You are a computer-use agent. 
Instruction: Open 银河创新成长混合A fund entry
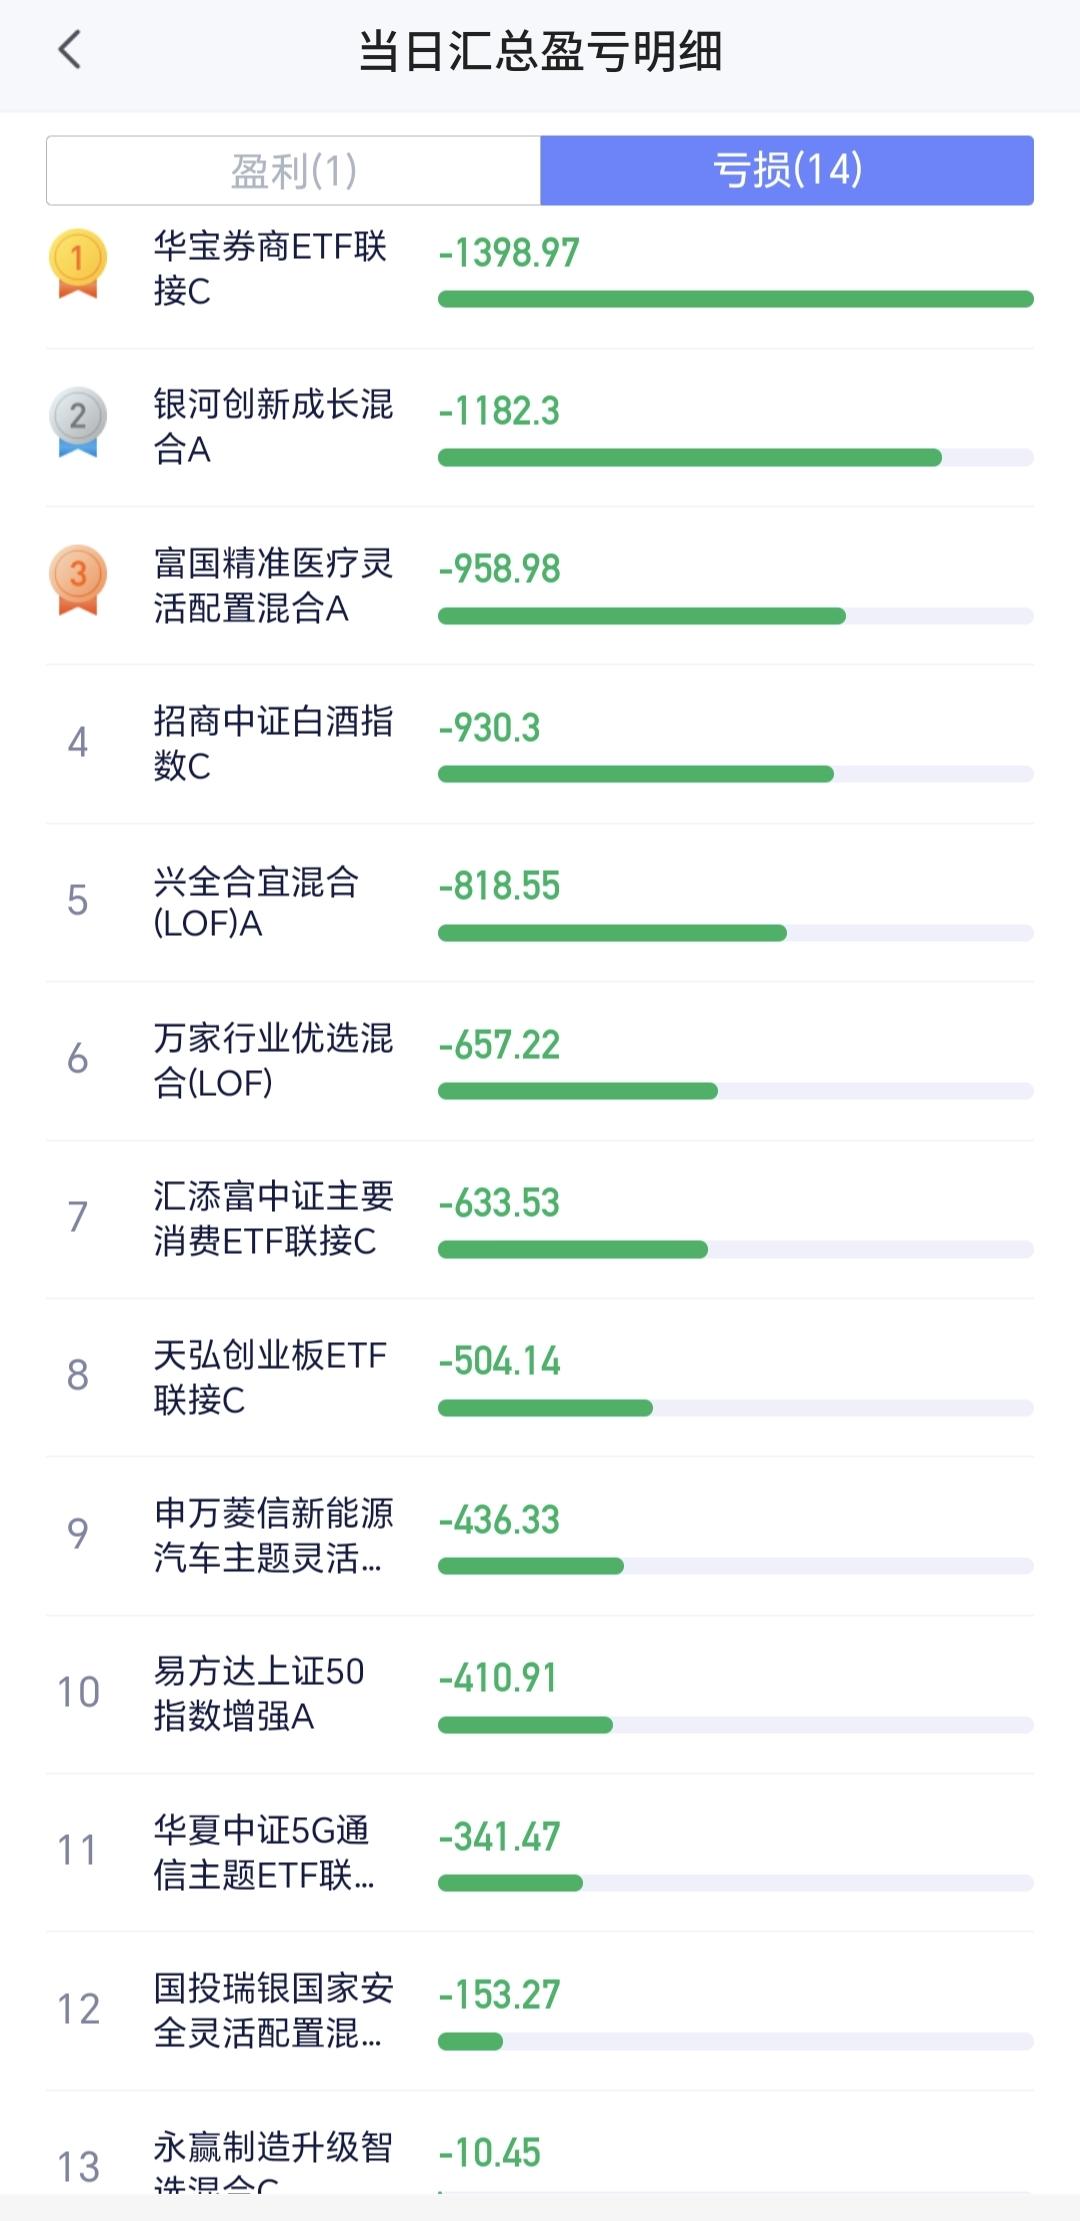272,426
